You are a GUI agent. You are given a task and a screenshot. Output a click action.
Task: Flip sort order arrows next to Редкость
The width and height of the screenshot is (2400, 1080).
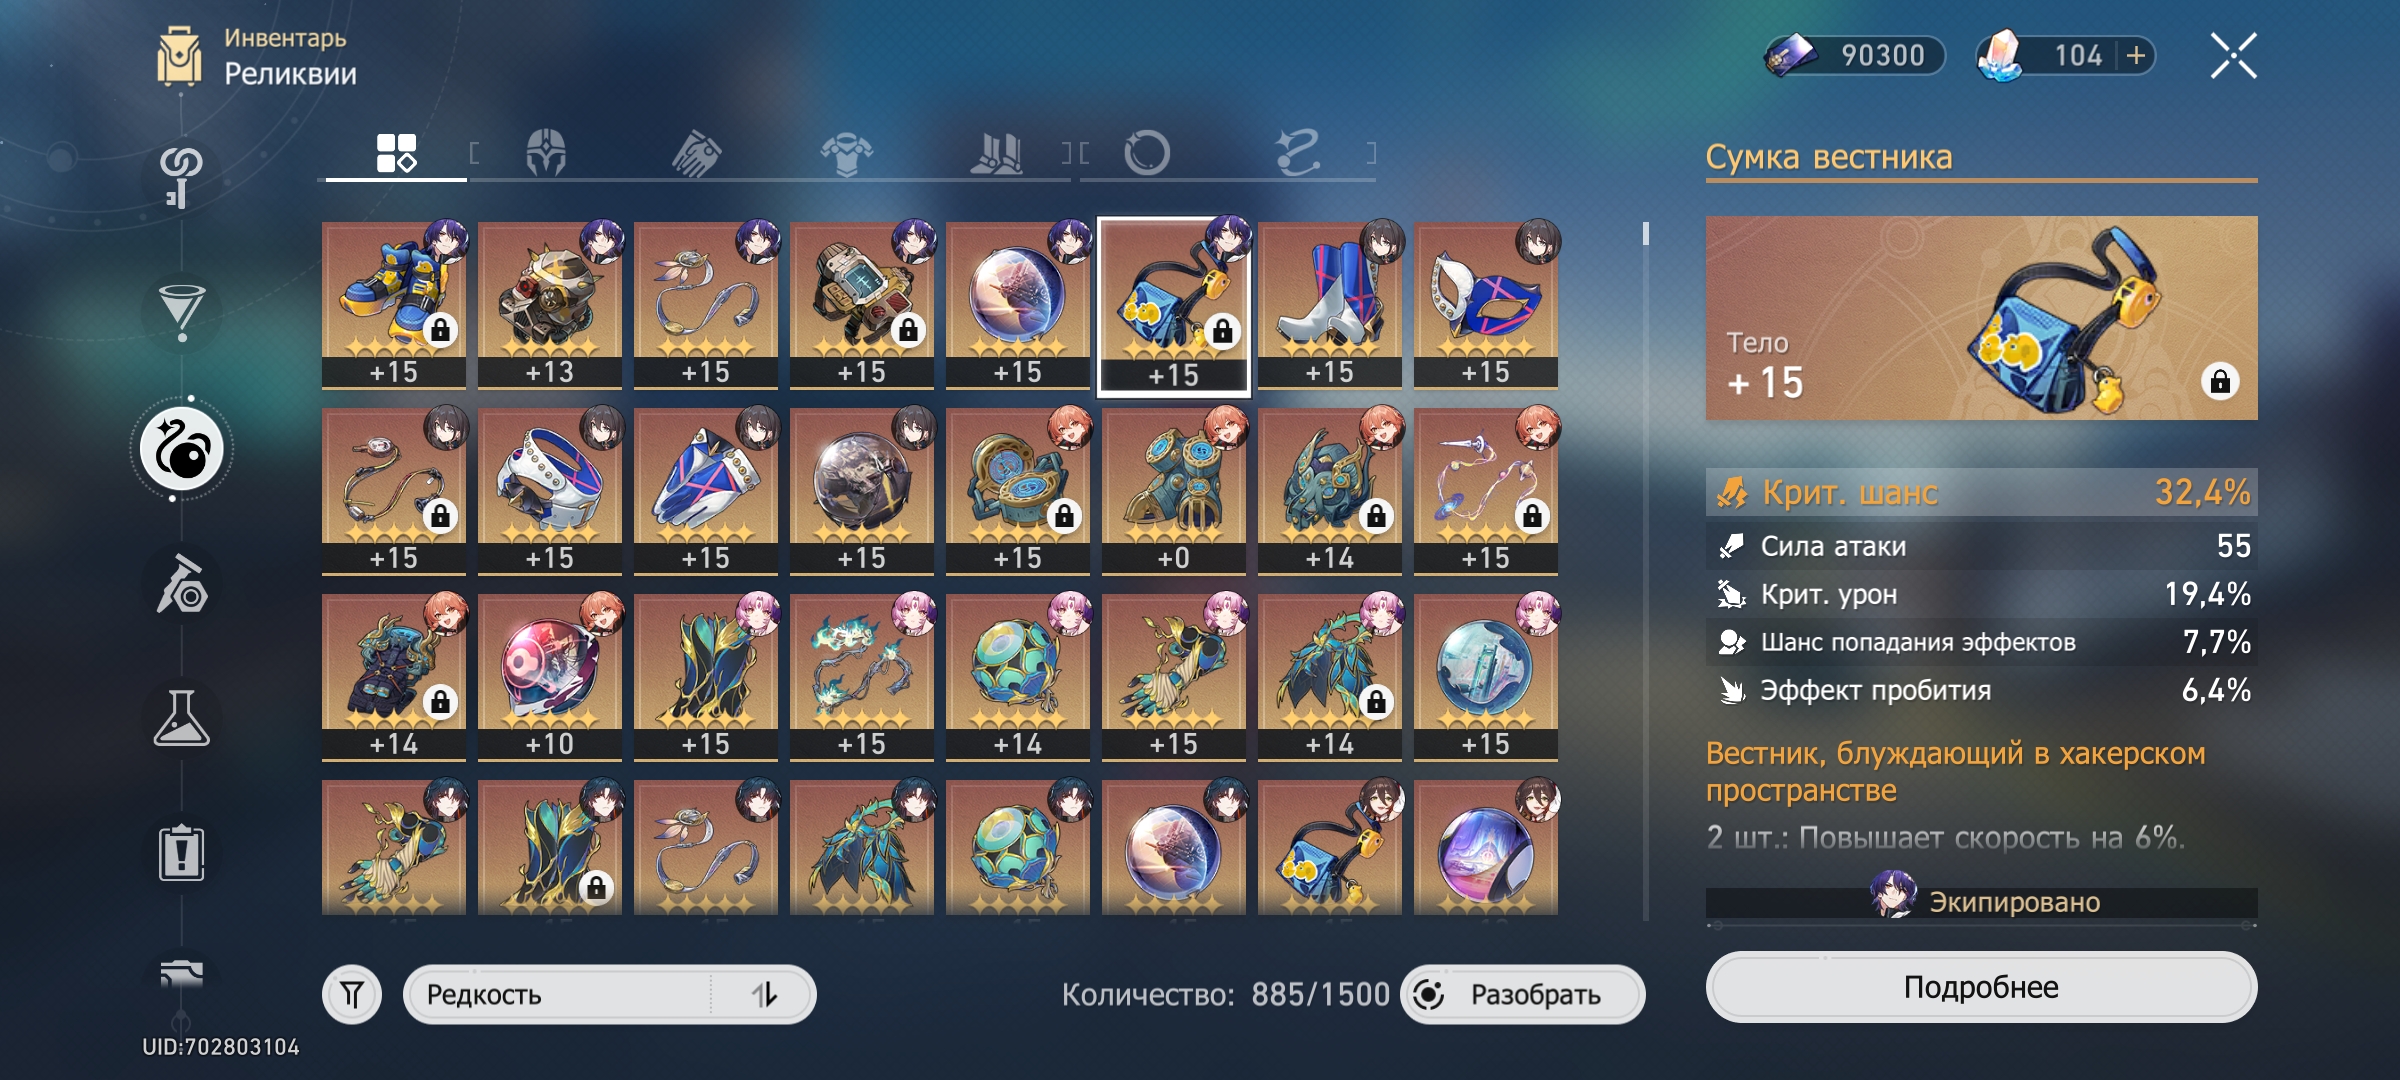pos(764,994)
